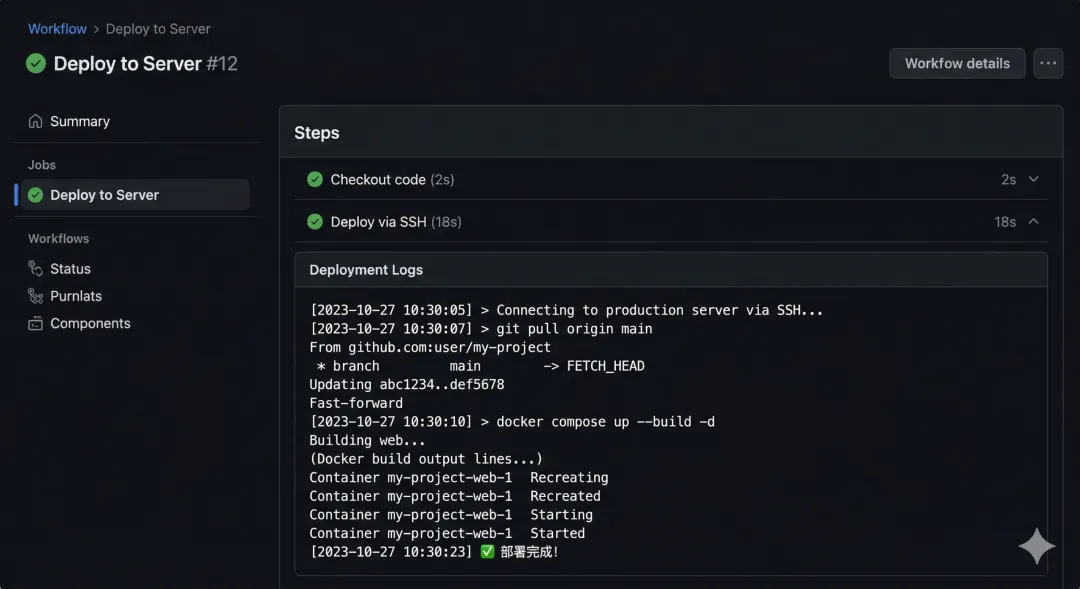The image size is (1080, 589).
Task: Click the Components workflow icon
Action: point(36,323)
